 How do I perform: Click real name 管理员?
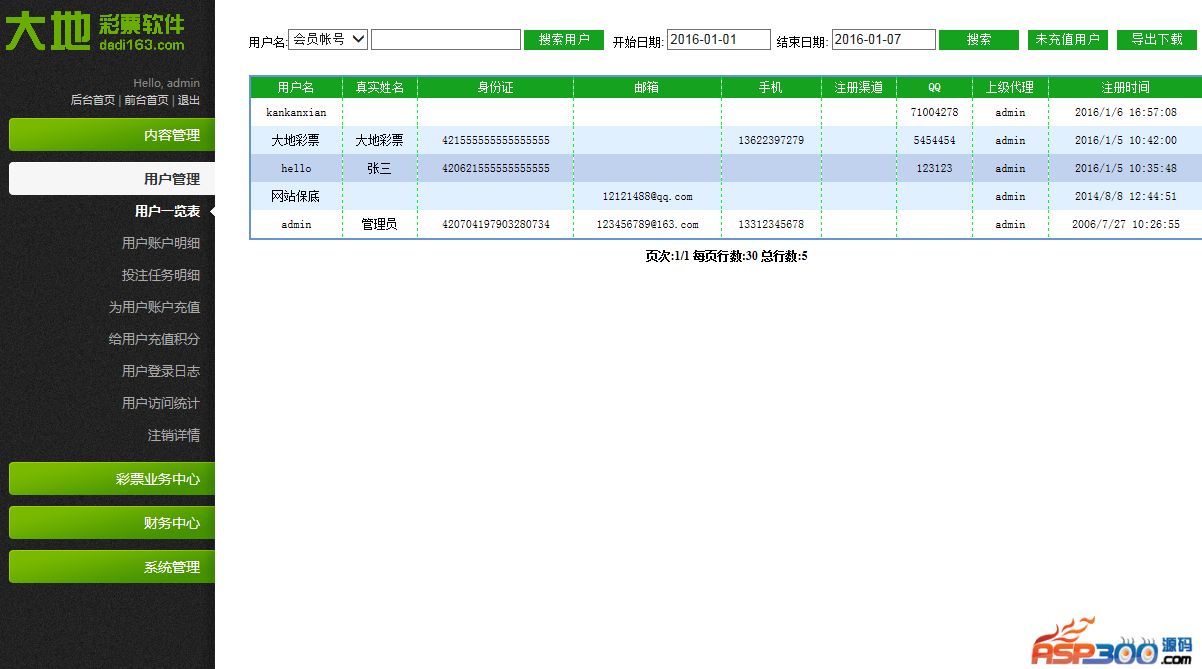pyautogui.click(x=380, y=225)
